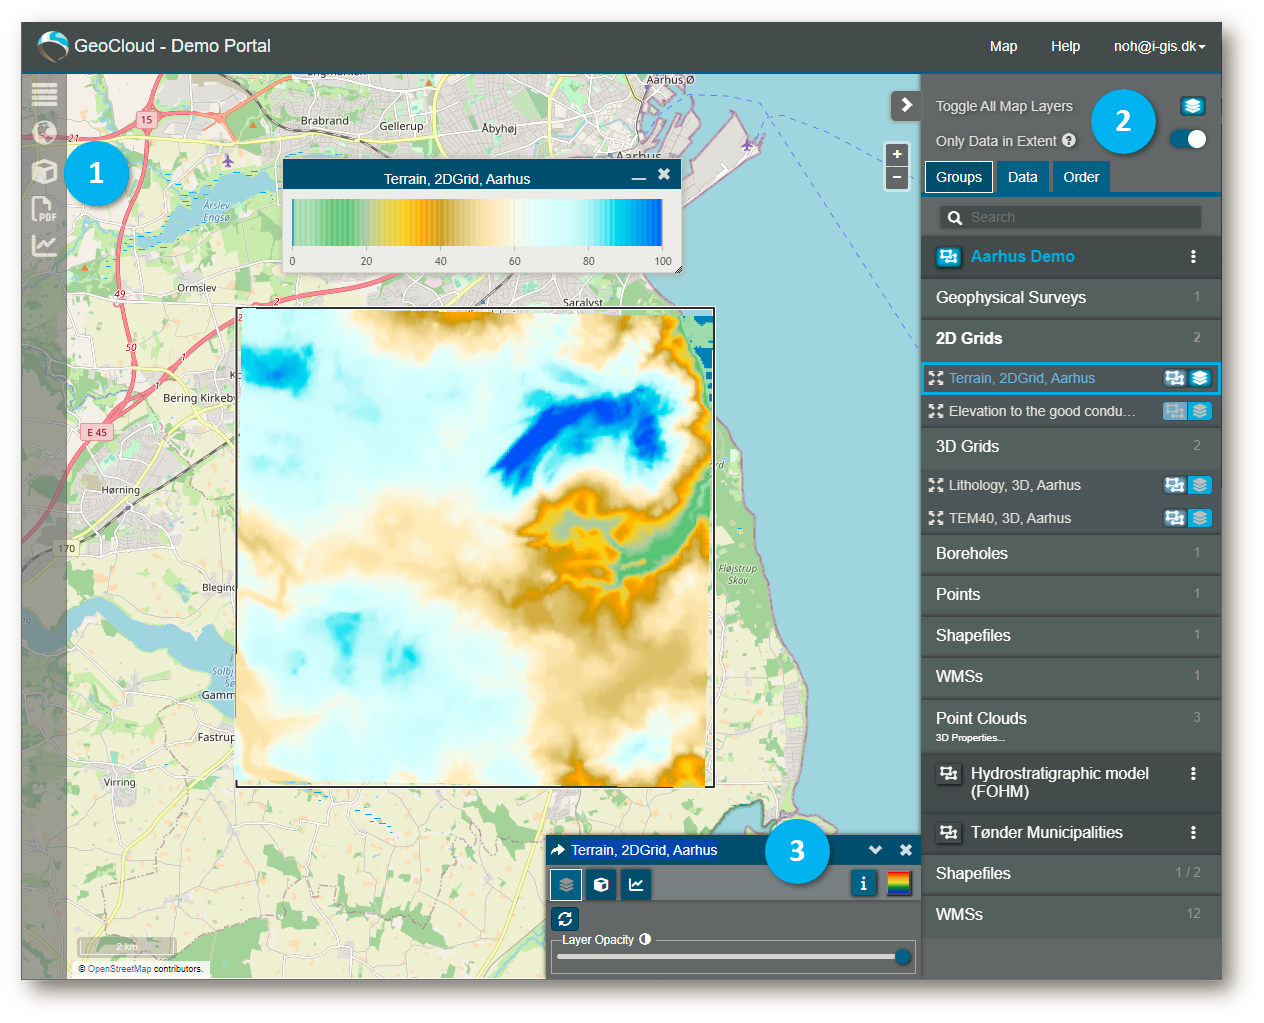The width and height of the screenshot is (1264, 1023).
Task: Open the 3D cube view in left sidebar
Action: point(44,171)
